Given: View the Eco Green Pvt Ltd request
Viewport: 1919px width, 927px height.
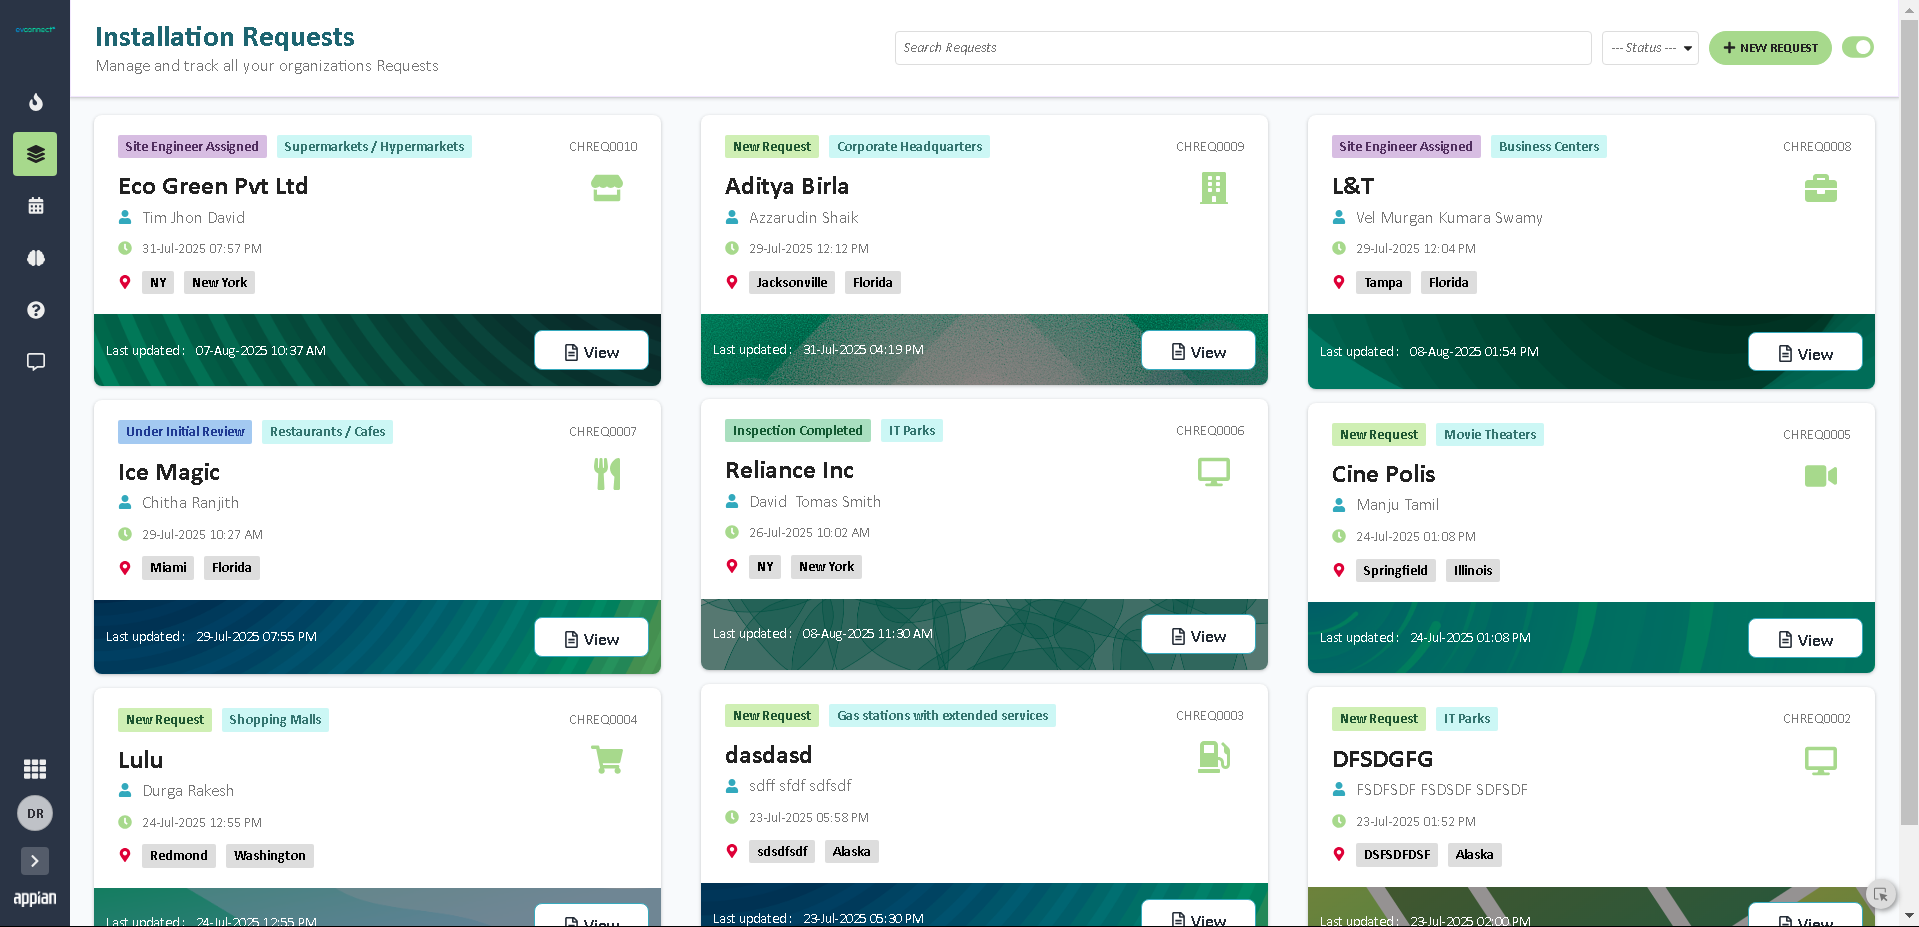Looking at the screenshot, I should pyautogui.click(x=591, y=352).
